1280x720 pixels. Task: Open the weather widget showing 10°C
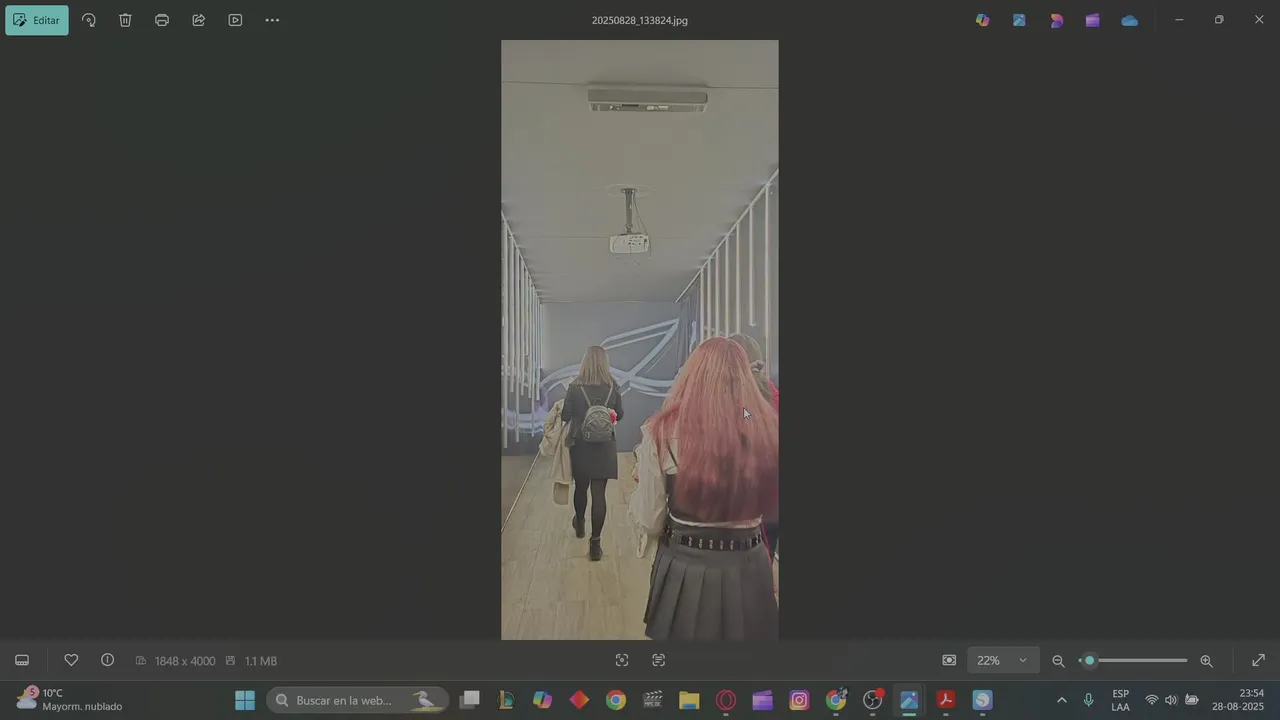(68, 699)
